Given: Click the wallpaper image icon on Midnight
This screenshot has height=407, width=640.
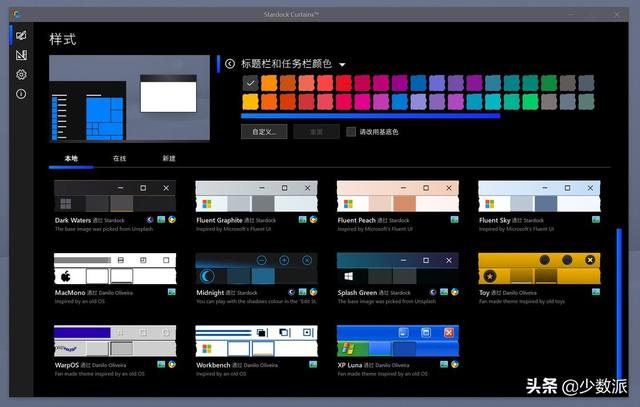Looking at the screenshot, I should [302, 292].
